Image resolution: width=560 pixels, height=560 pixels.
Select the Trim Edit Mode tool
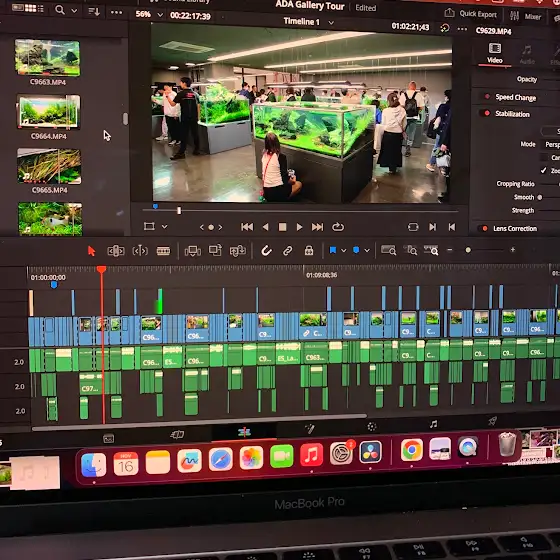(x=116, y=251)
